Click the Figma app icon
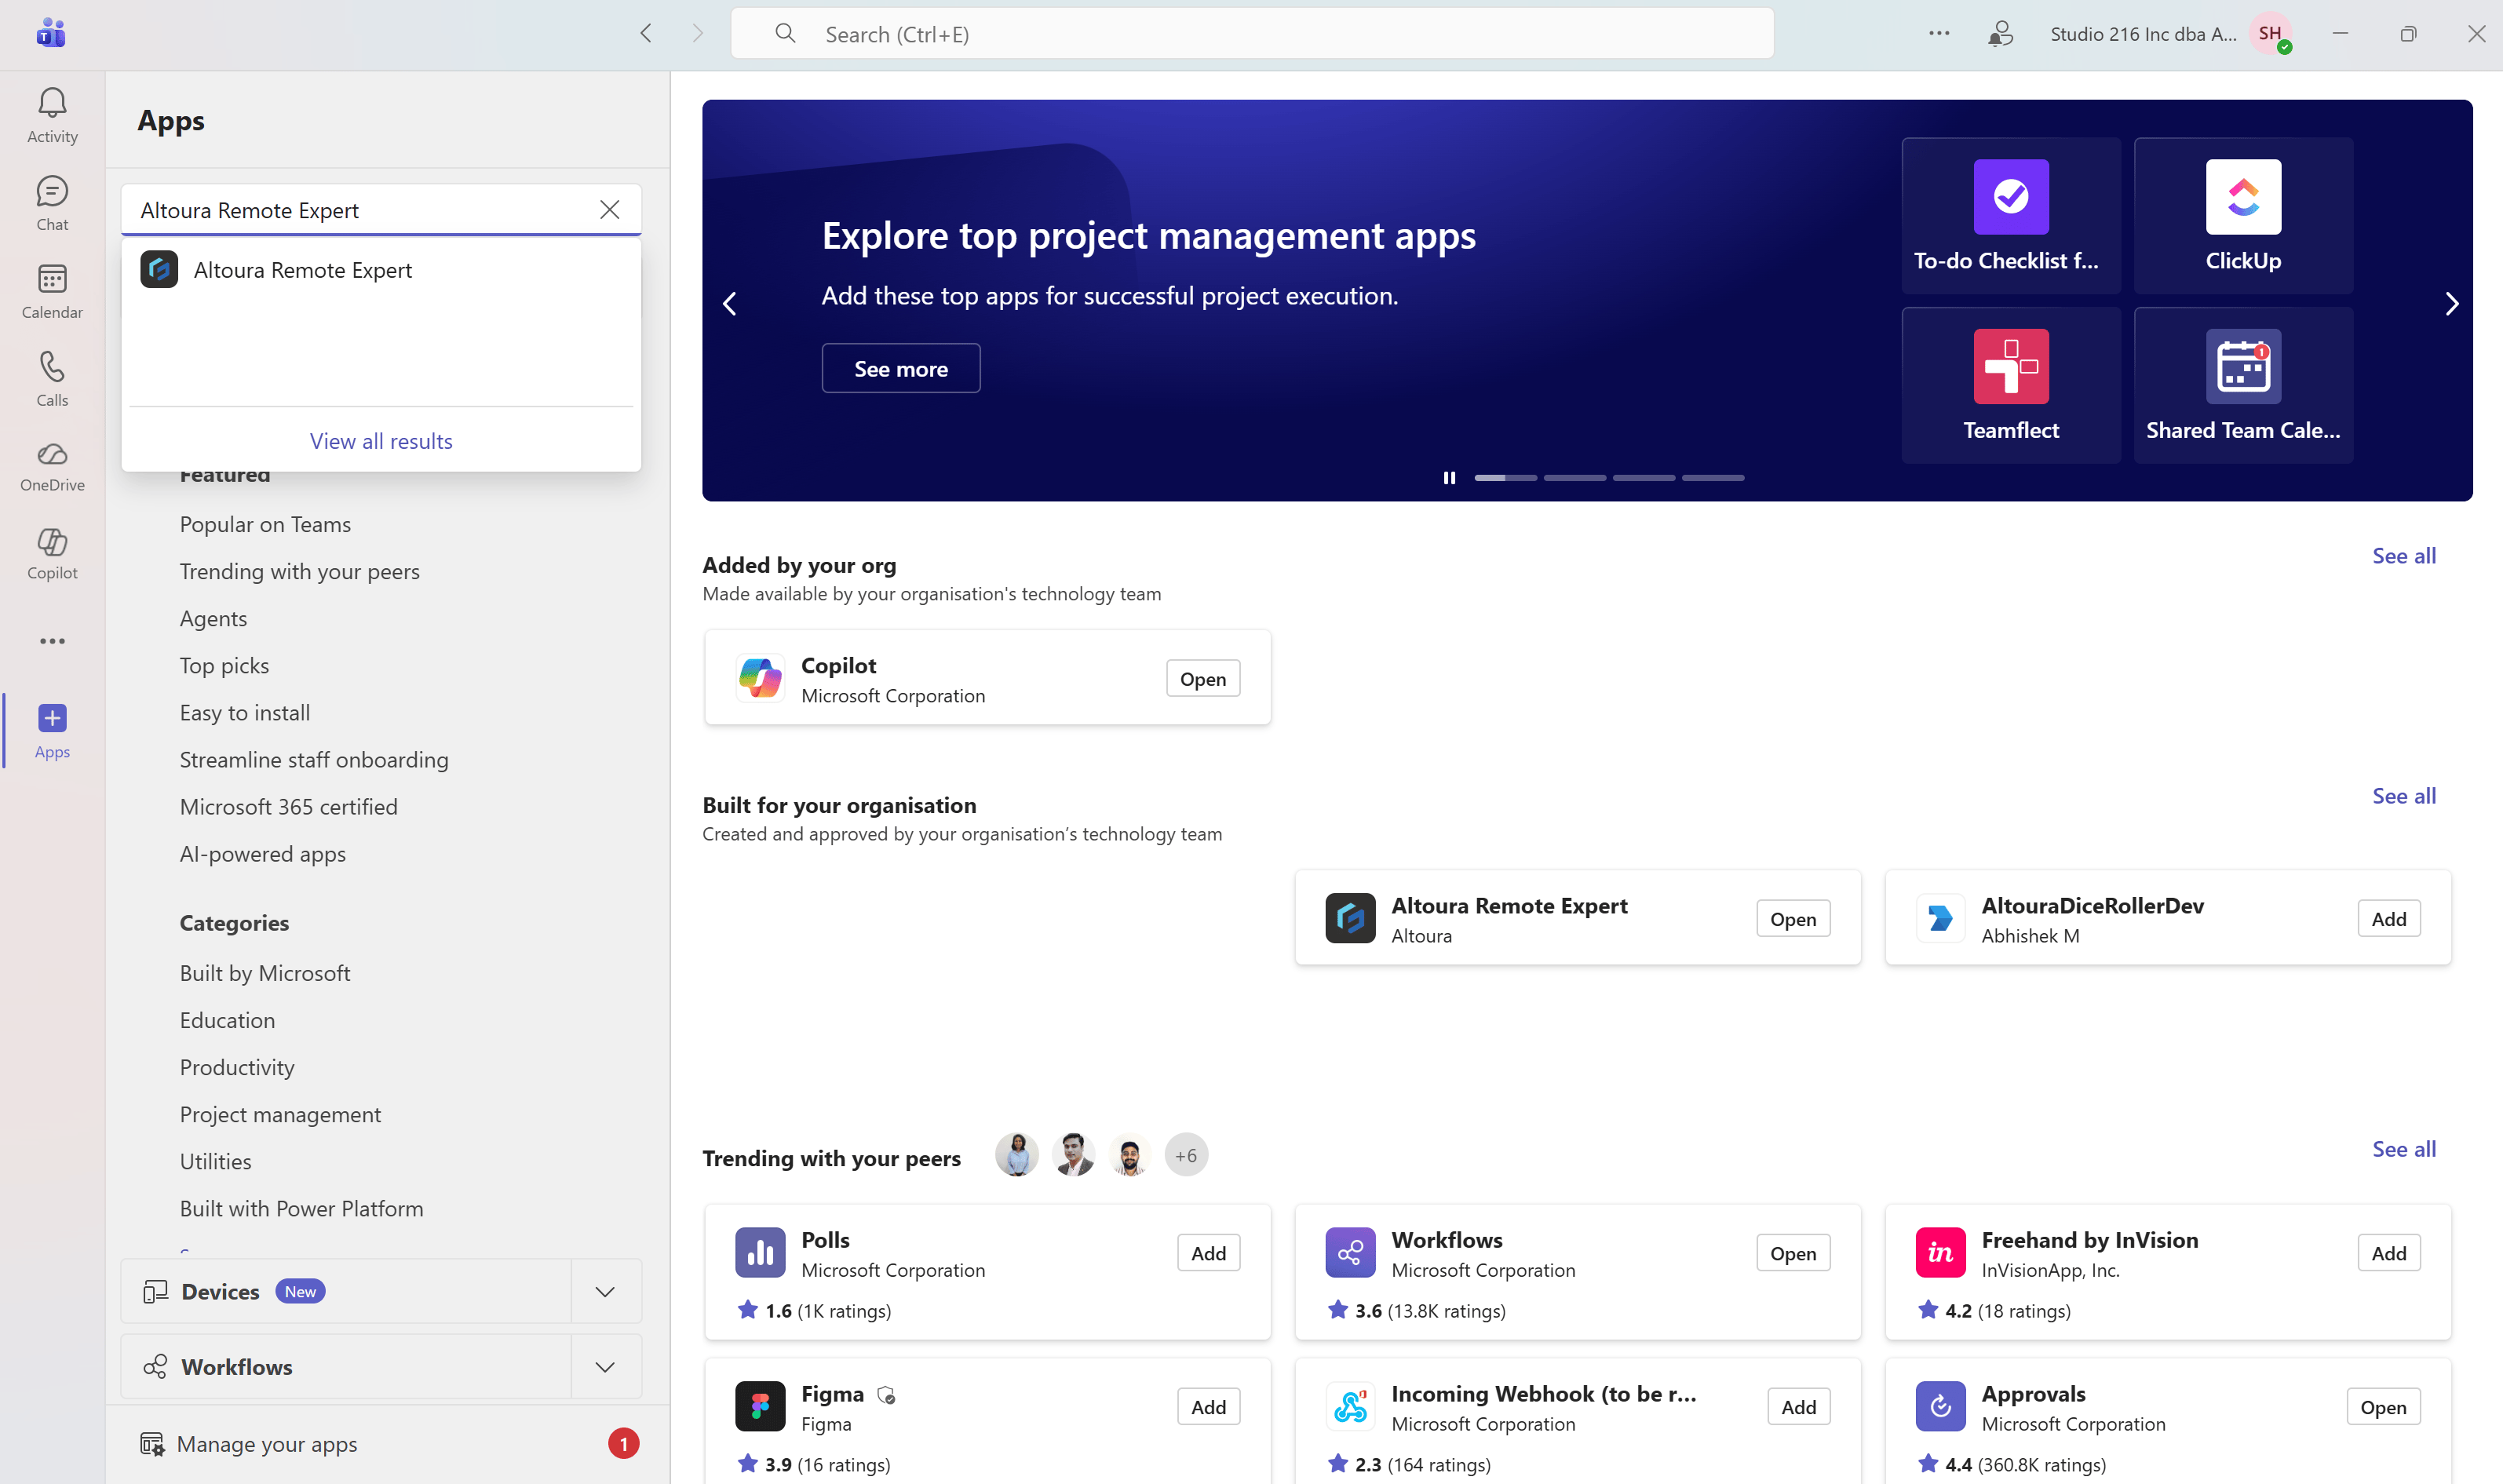Viewport: 2503px width, 1484px height. coord(760,1407)
